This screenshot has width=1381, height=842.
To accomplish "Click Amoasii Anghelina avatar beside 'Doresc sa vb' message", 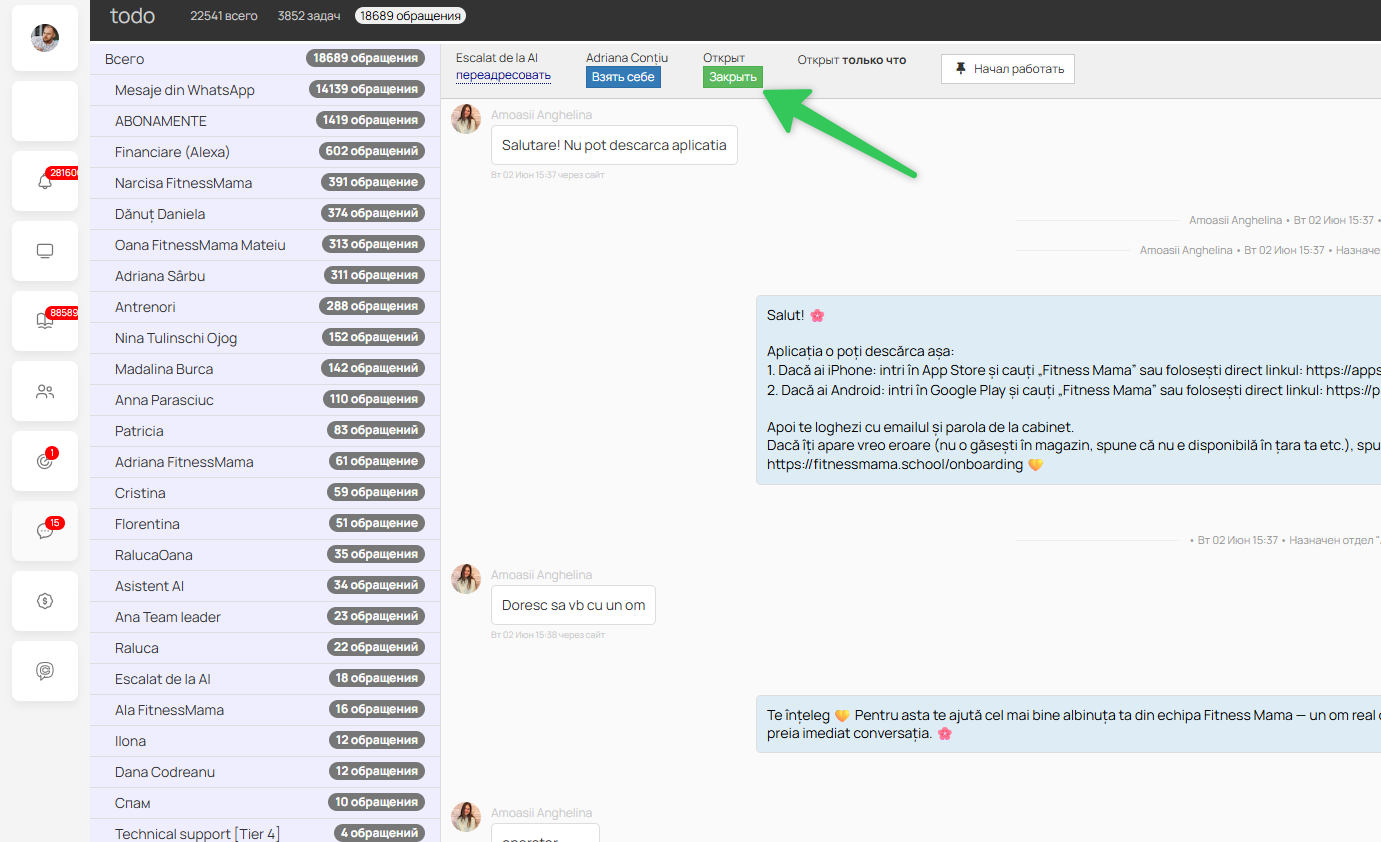I will pyautogui.click(x=466, y=579).
